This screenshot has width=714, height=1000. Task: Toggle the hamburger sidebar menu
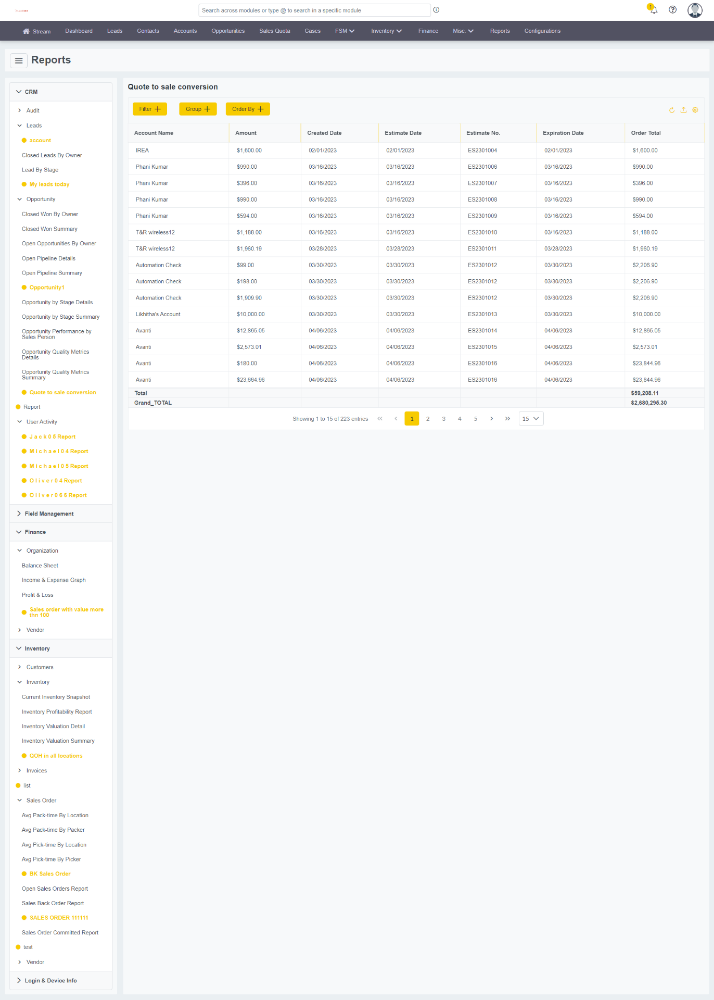tap(19, 61)
